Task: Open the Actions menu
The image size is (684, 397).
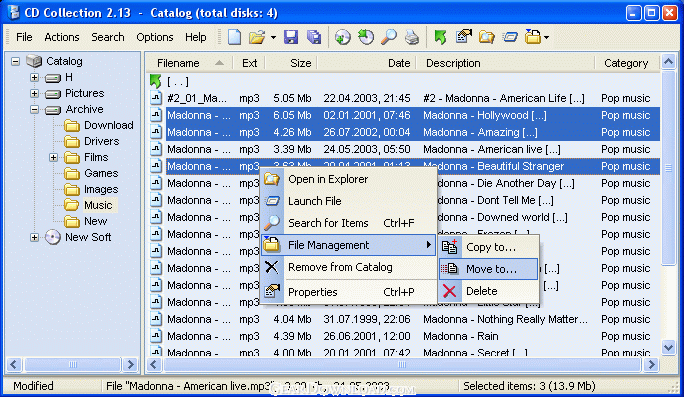Action: pyautogui.click(x=62, y=37)
